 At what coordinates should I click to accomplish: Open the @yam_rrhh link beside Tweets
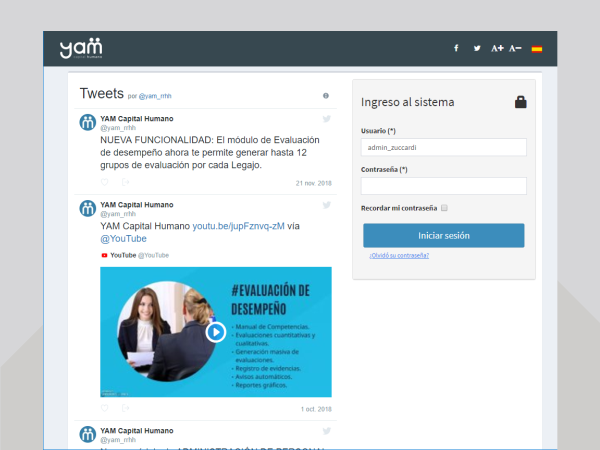click(x=155, y=96)
